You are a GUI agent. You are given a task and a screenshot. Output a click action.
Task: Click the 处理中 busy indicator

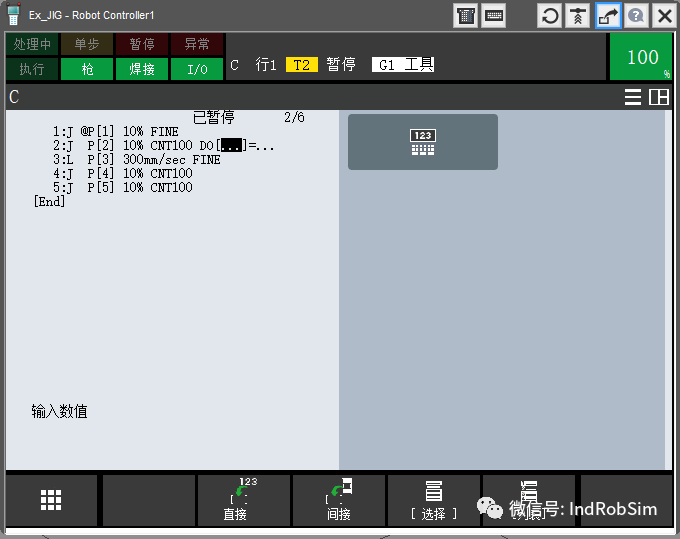pyautogui.click(x=32, y=44)
